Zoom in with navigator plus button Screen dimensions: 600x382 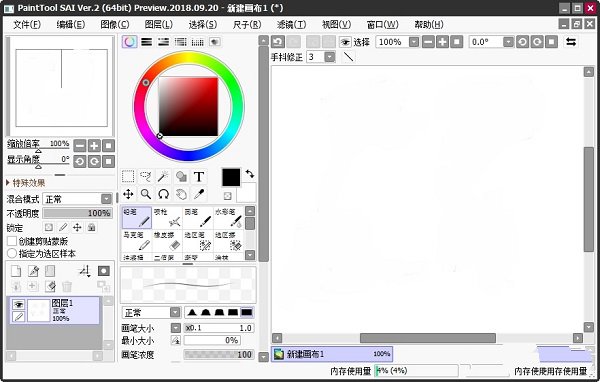(x=94, y=145)
